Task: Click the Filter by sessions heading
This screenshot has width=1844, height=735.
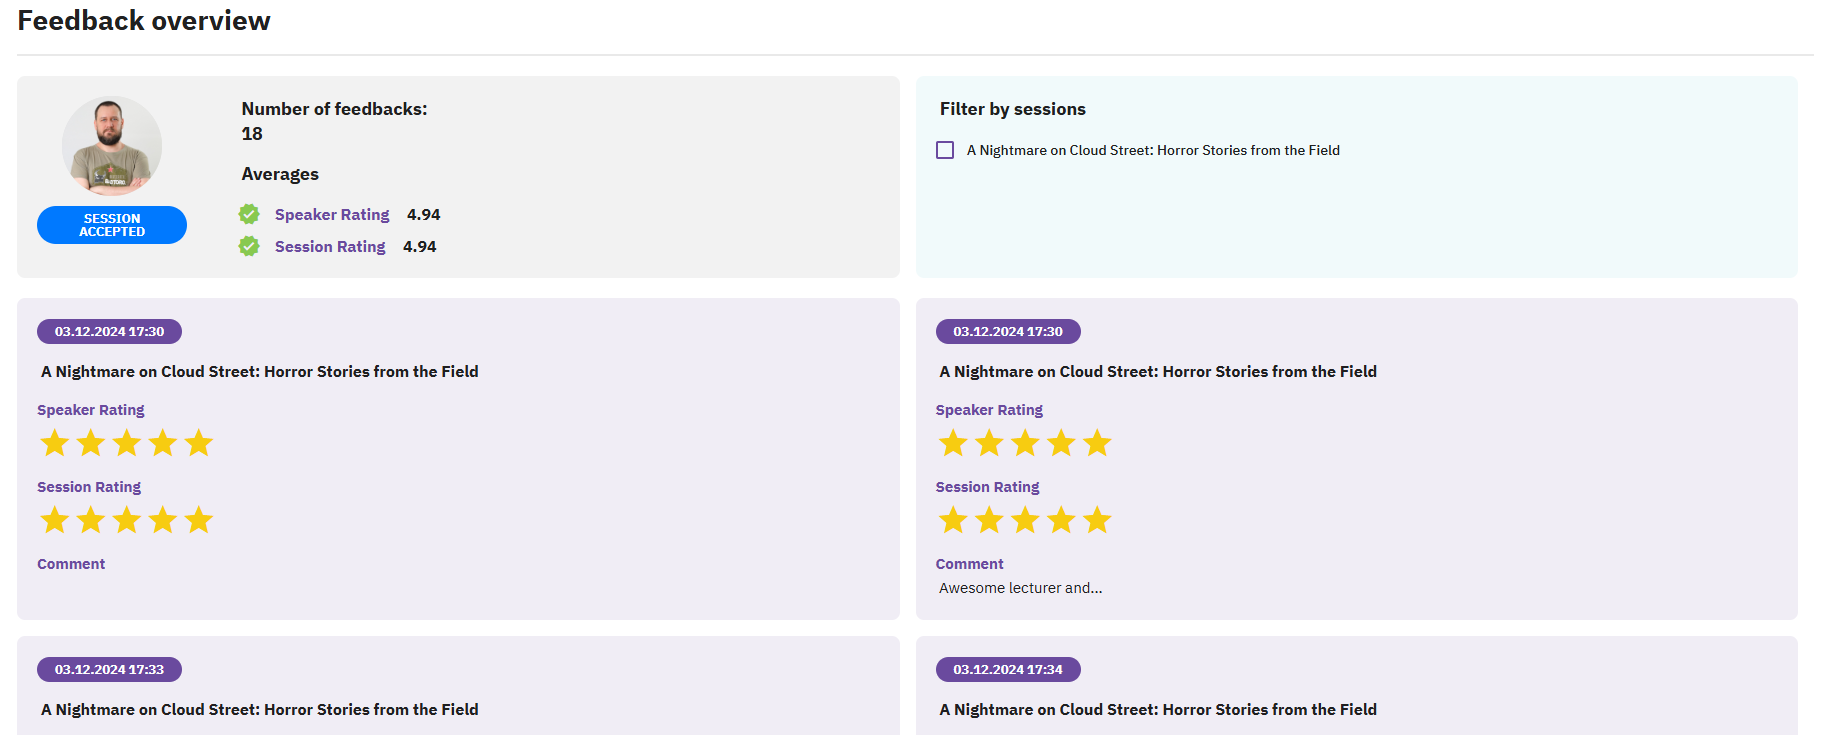Action: click(x=1013, y=109)
